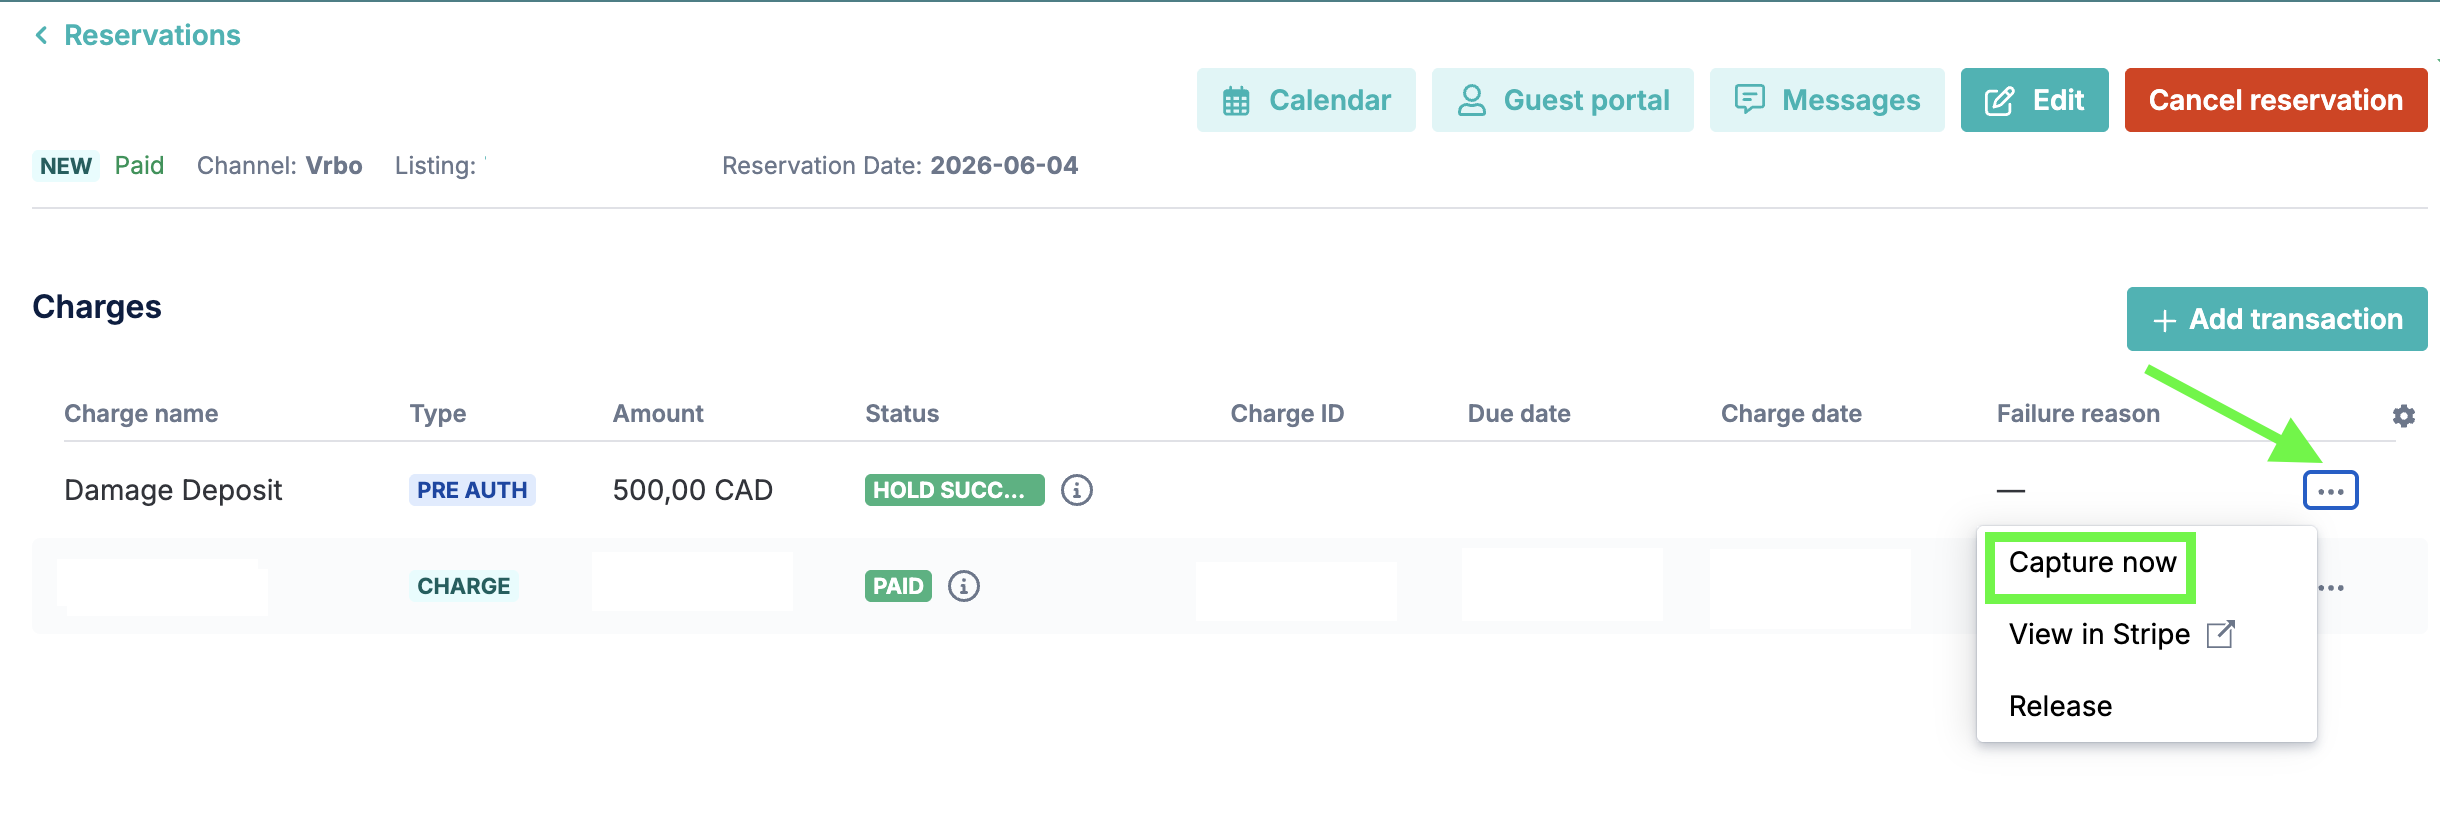Click the Status column header
This screenshot has height=820, width=2440.
tap(902, 414)
